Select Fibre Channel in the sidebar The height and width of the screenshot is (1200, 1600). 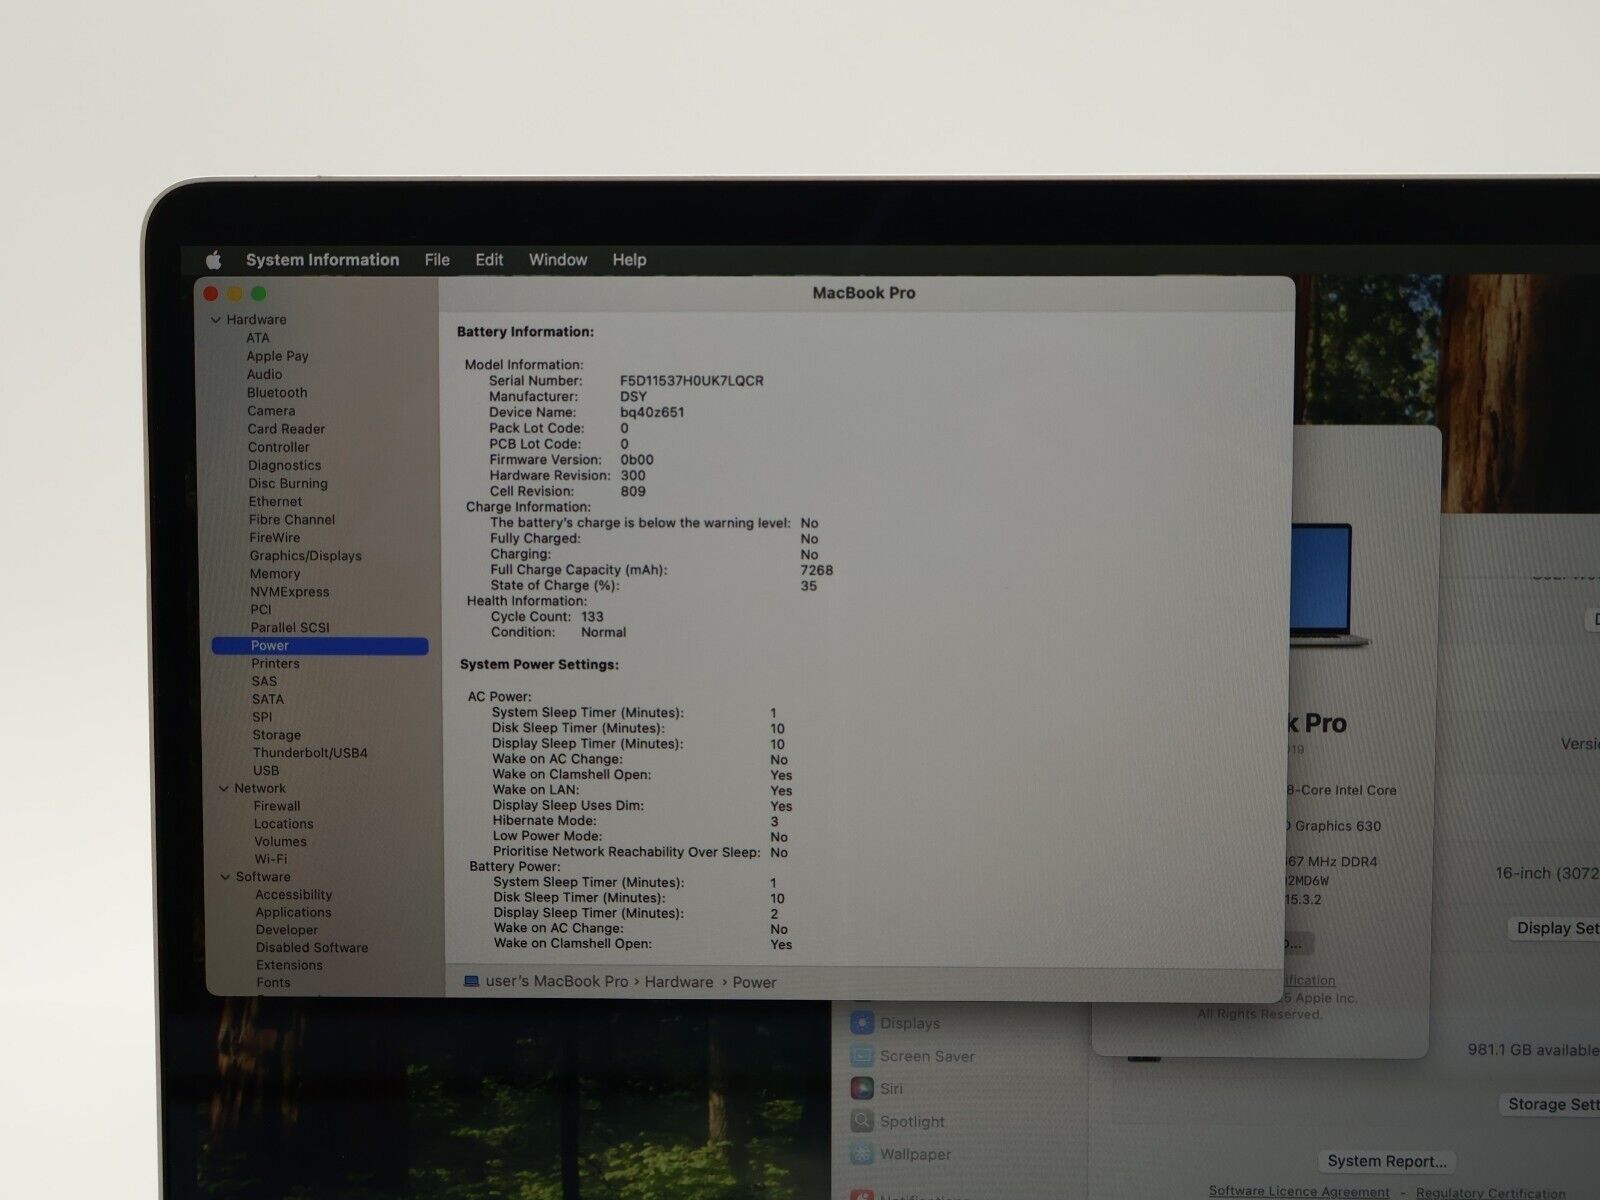(x=292, y=520)
